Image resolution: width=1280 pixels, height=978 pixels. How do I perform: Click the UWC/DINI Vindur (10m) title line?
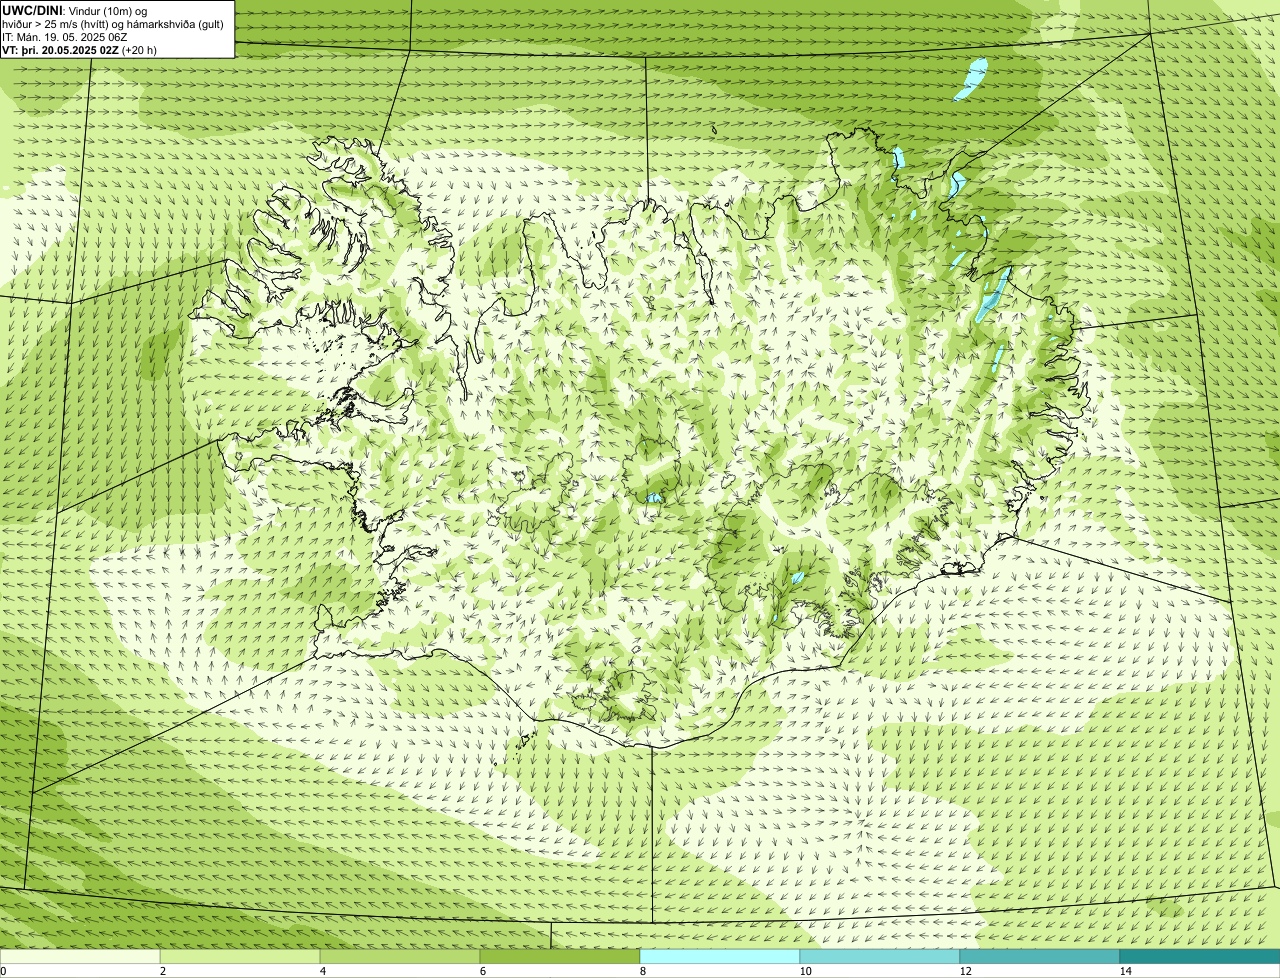pyautogui.click(x=75, y=10)
